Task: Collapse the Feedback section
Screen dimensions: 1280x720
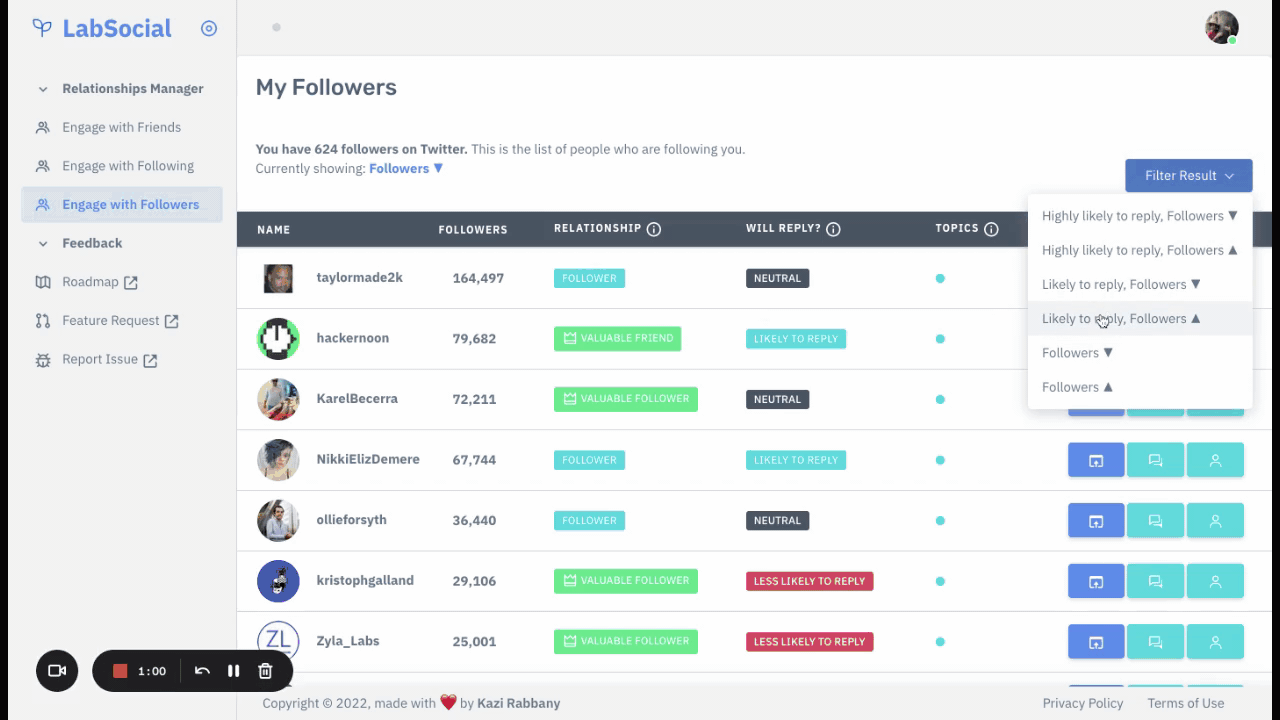Action: [x=43, y=243]
